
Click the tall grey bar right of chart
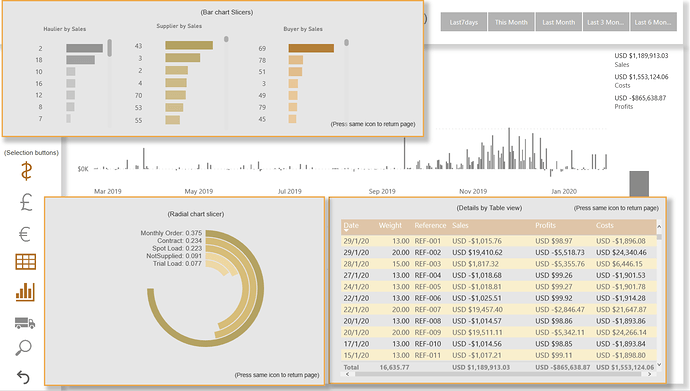coord(639,184)
